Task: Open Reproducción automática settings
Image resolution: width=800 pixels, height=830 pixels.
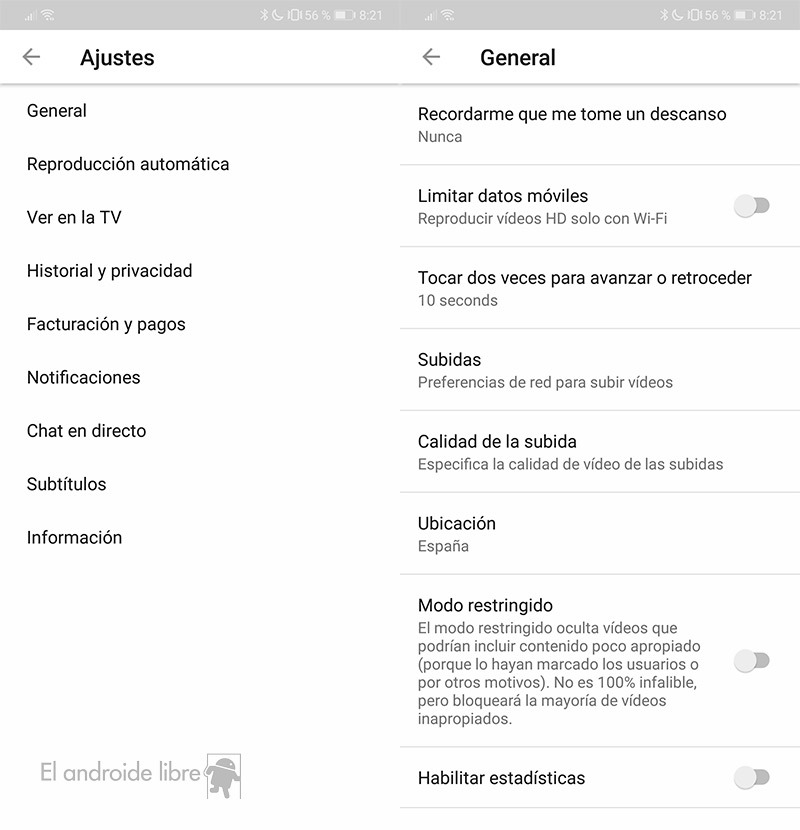Action: pos(128,164)
